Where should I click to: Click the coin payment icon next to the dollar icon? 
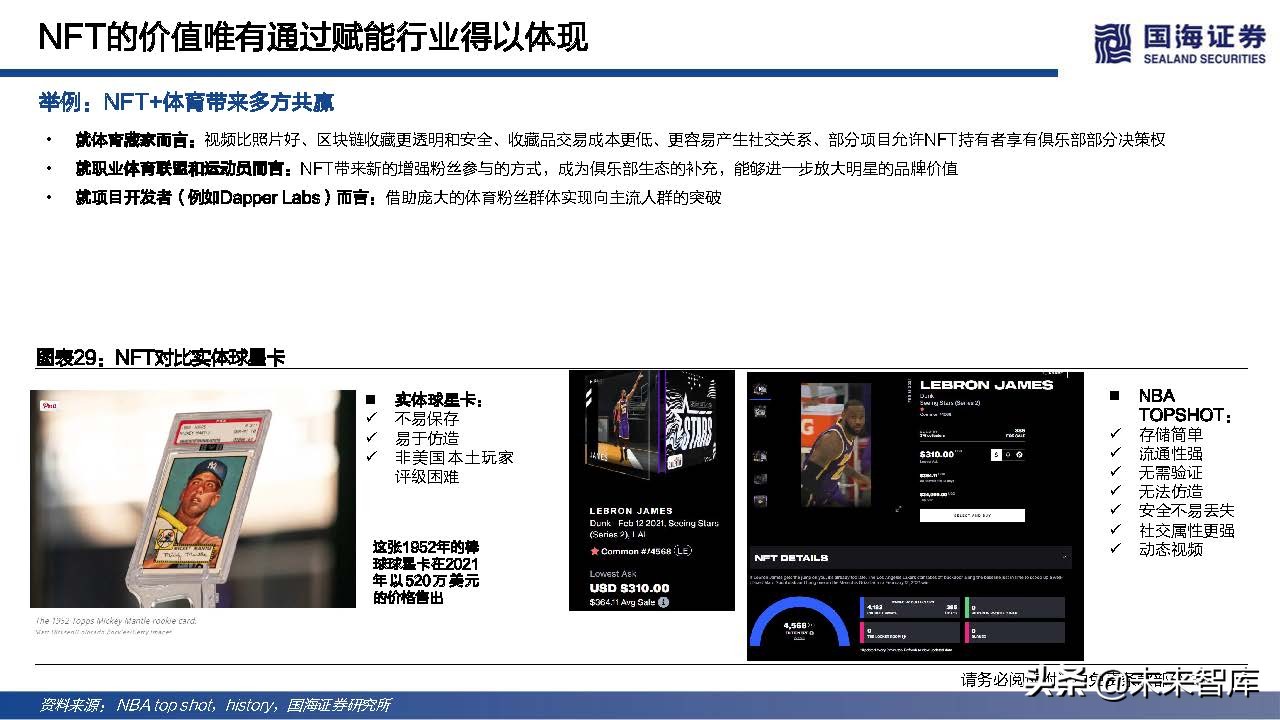(1008, 455)
